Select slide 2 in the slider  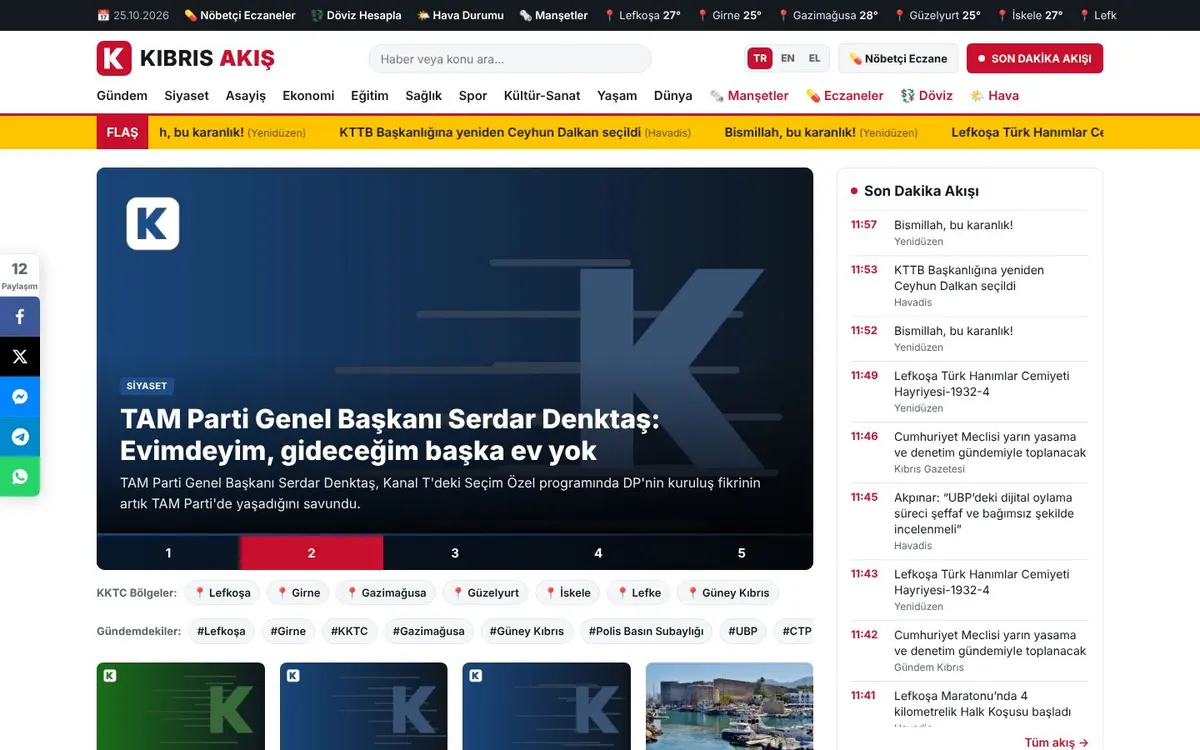click(311, 553)
